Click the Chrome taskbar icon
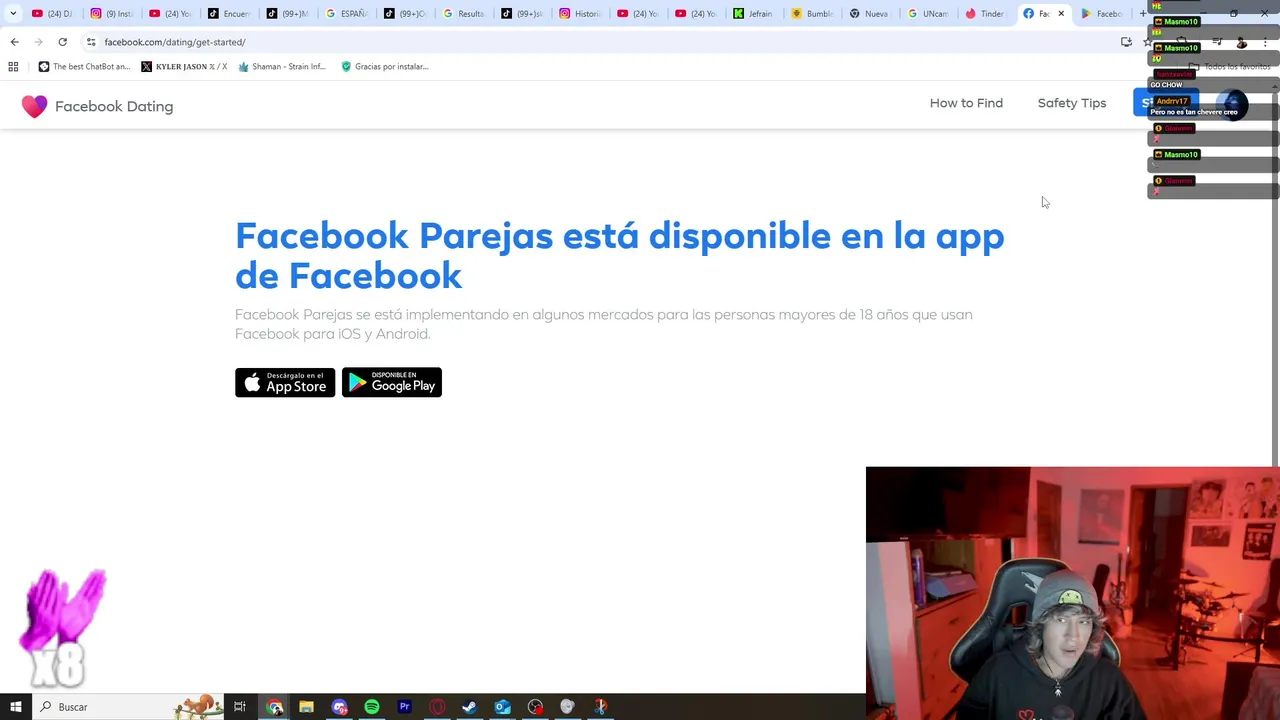Screen dimensions: 1280x720 [275, 707]
